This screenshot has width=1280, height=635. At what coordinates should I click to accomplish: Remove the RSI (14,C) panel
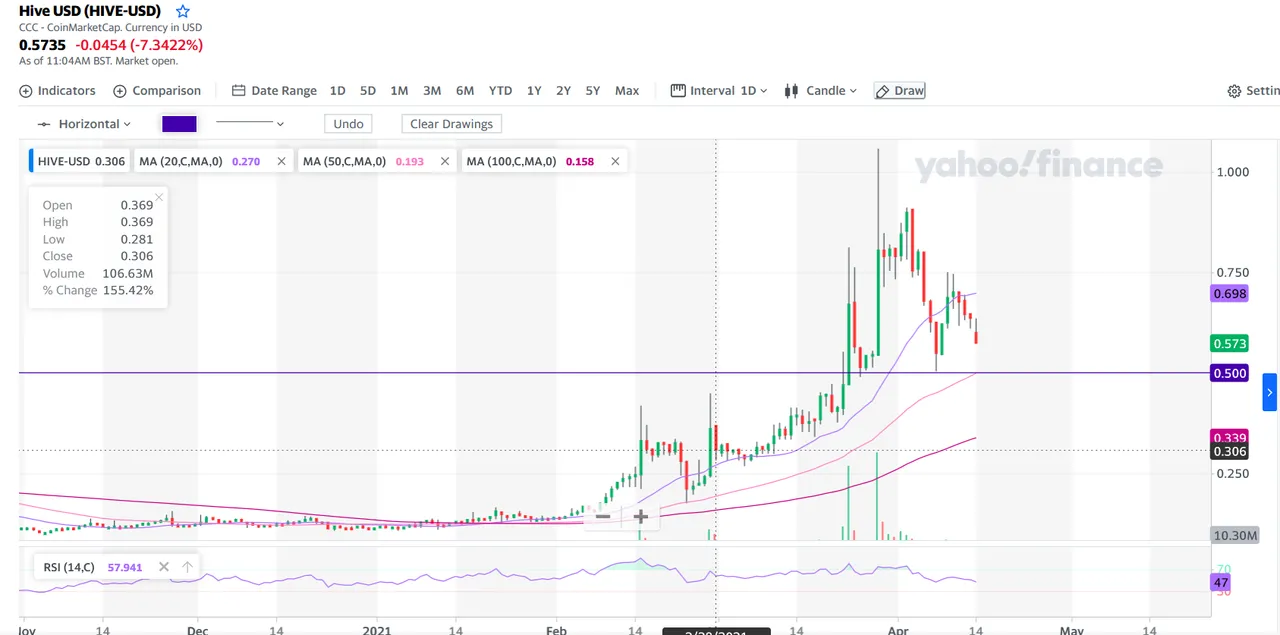tap(164, 567)
